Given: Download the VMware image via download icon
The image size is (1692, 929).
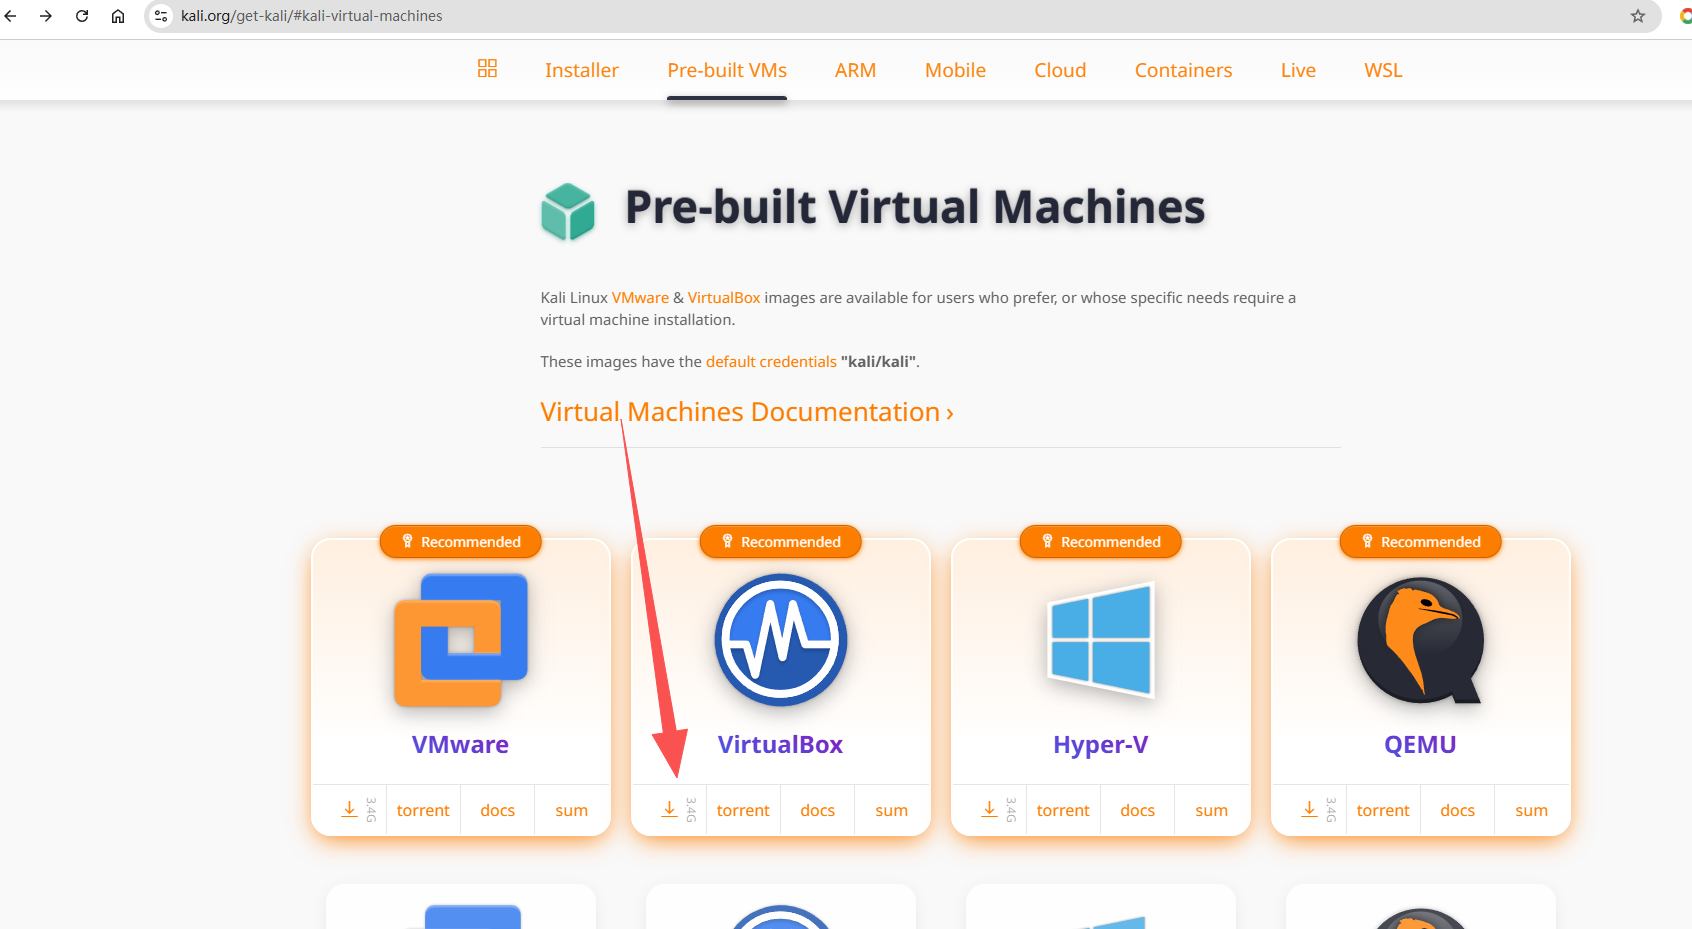Looking at the screenshot, I should tap(349, 809).
